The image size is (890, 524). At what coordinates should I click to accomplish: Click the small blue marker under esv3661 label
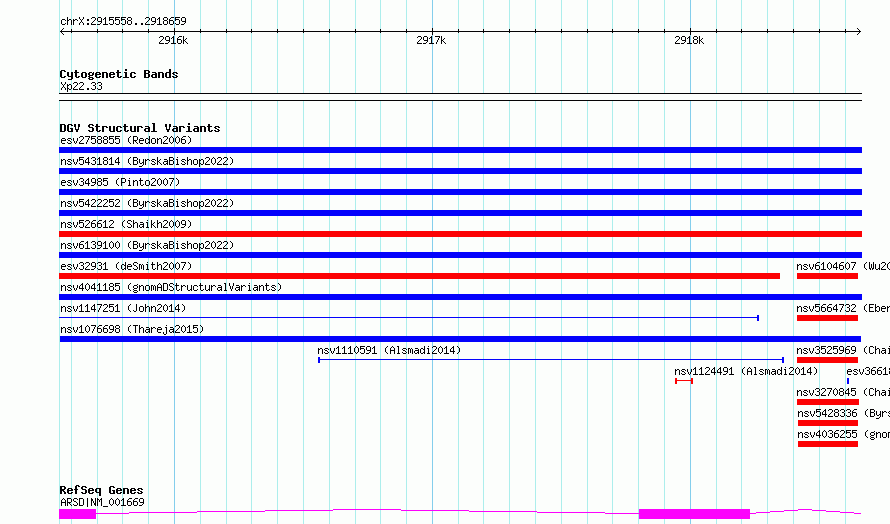848,381
